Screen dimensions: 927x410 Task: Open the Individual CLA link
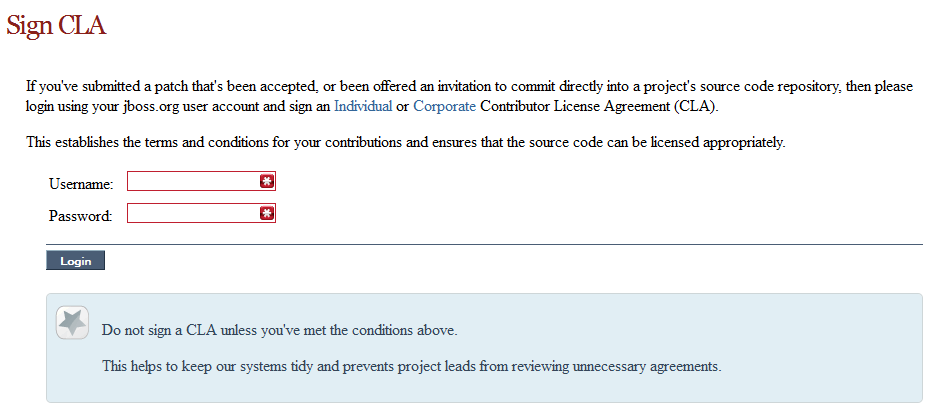pyautogui.click(x=363, y=105)
